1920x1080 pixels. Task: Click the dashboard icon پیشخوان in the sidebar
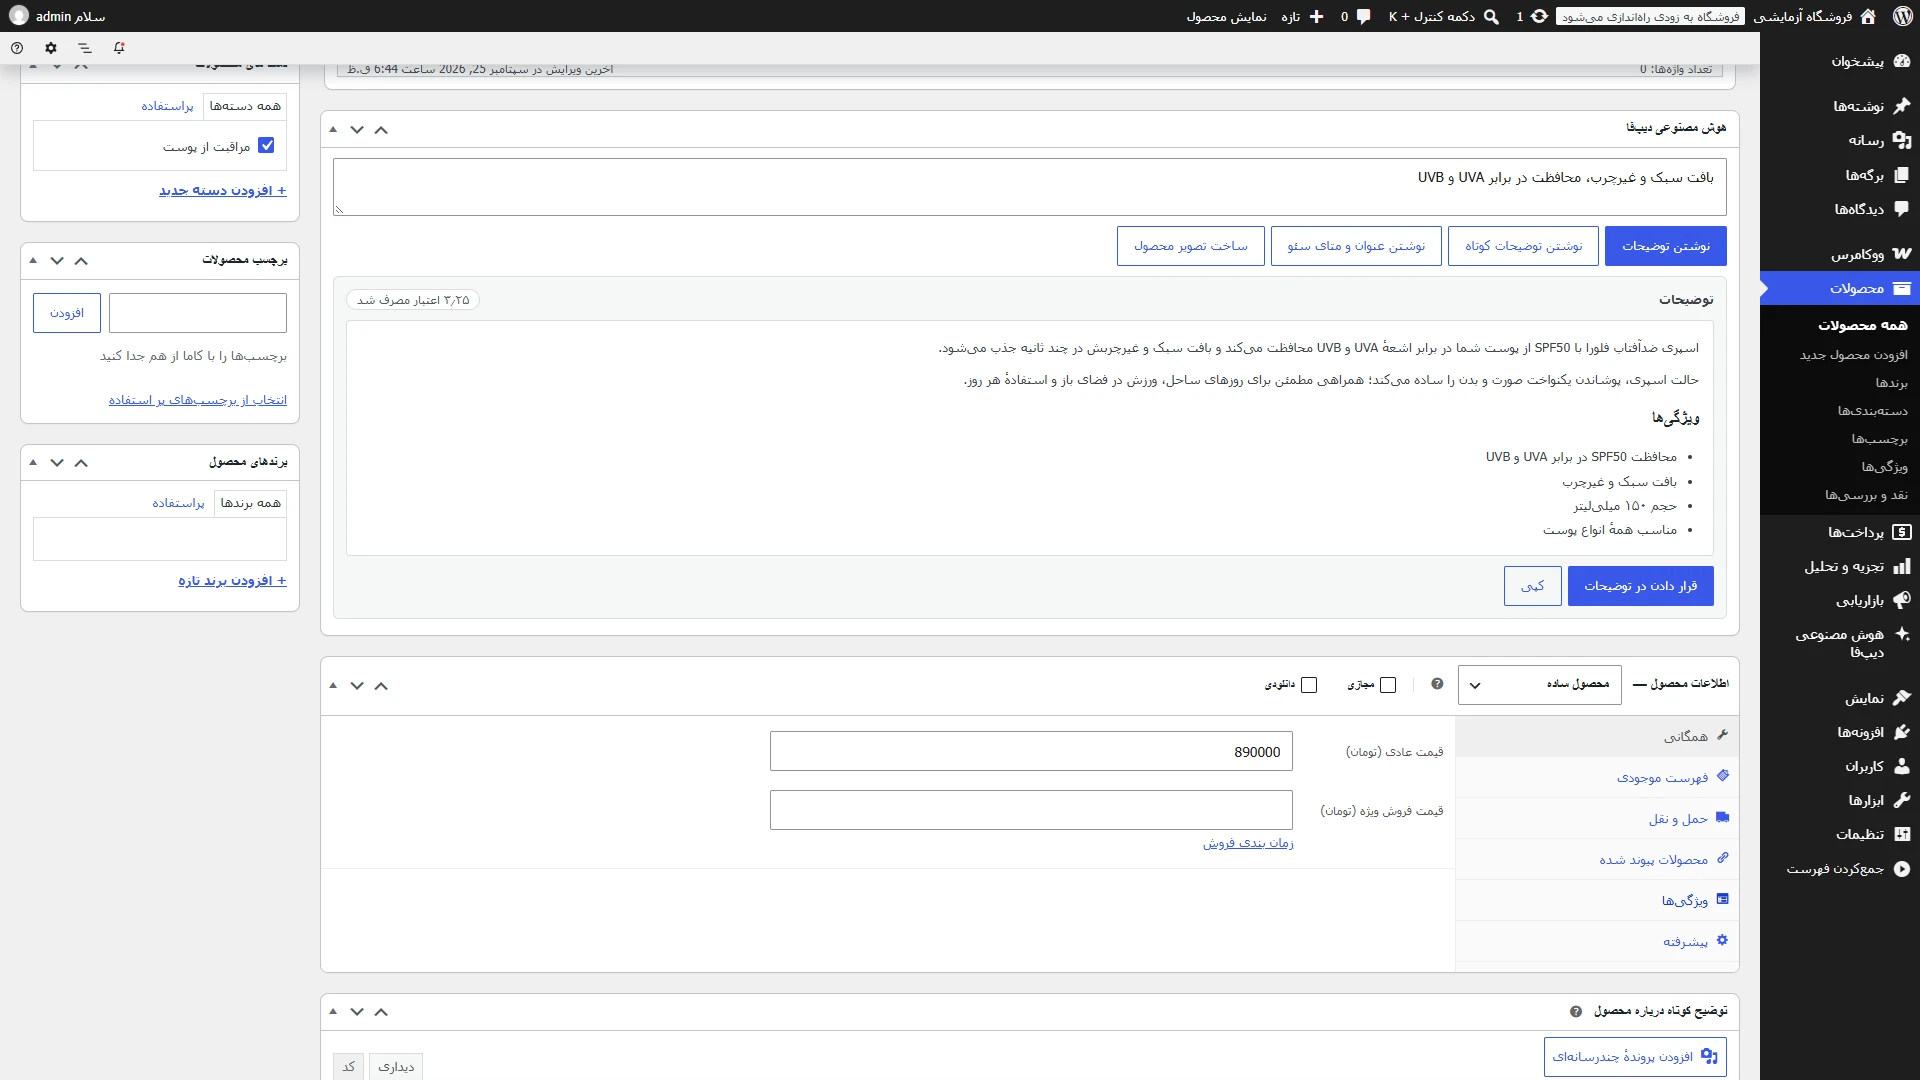(x=1902, y=61)
